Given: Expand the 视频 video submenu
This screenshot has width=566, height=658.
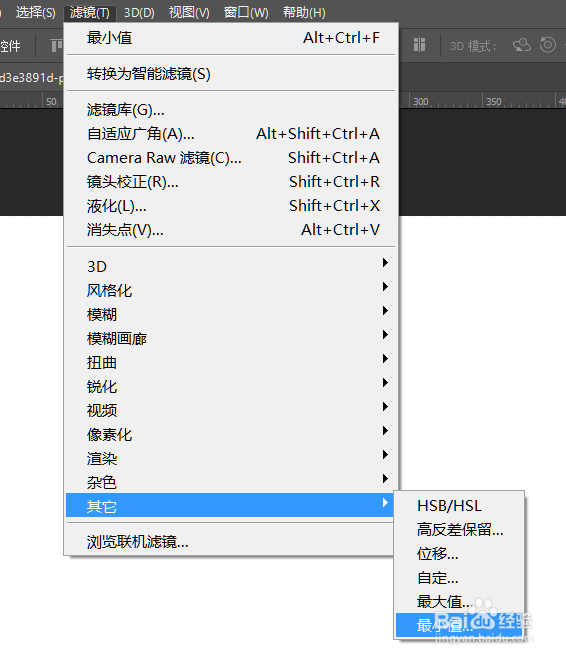Looking at the screenshot, I should pos(231,410).
